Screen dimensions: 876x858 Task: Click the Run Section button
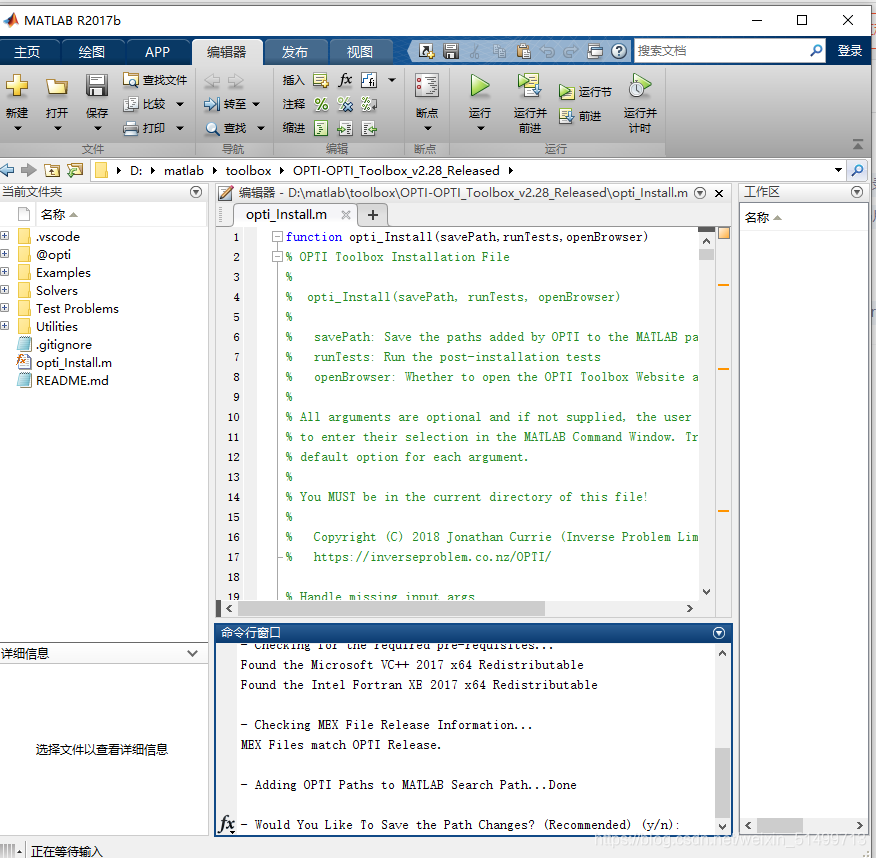585,92
